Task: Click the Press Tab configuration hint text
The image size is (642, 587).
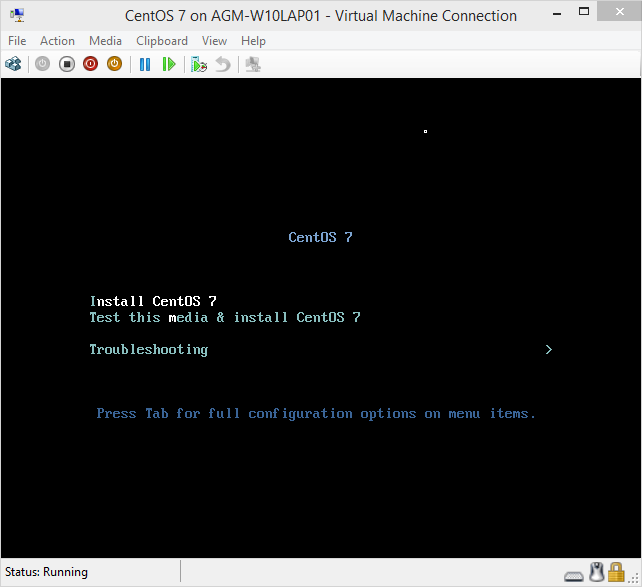Action: point(316,413)
